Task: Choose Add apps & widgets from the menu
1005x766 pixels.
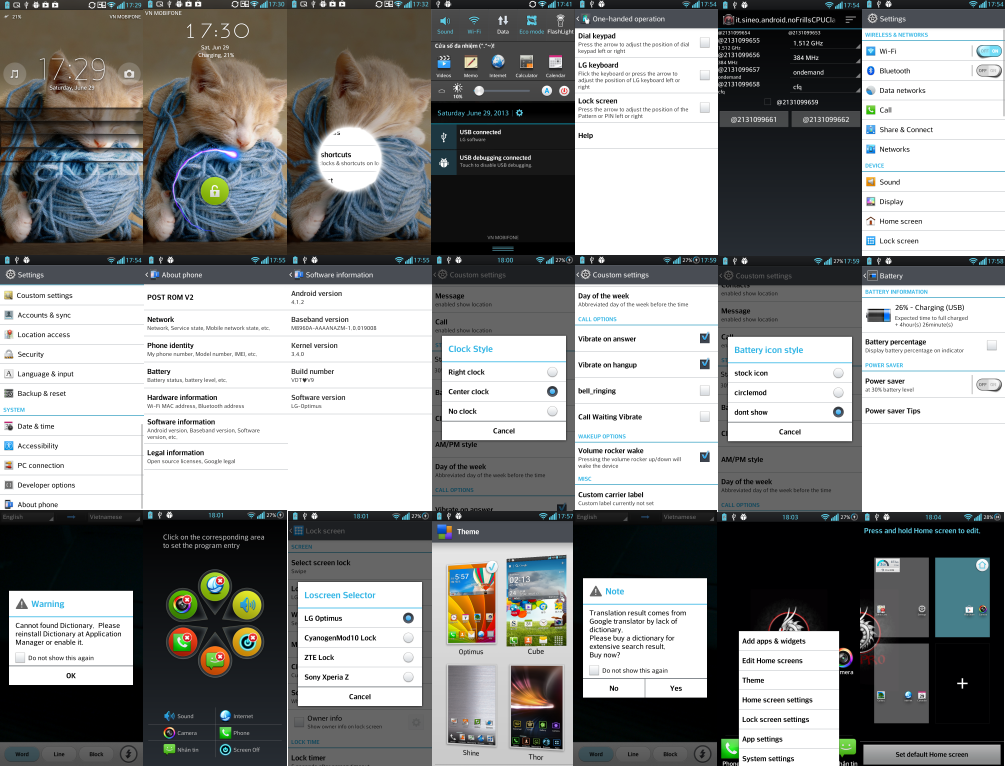Action: point(789,641)
